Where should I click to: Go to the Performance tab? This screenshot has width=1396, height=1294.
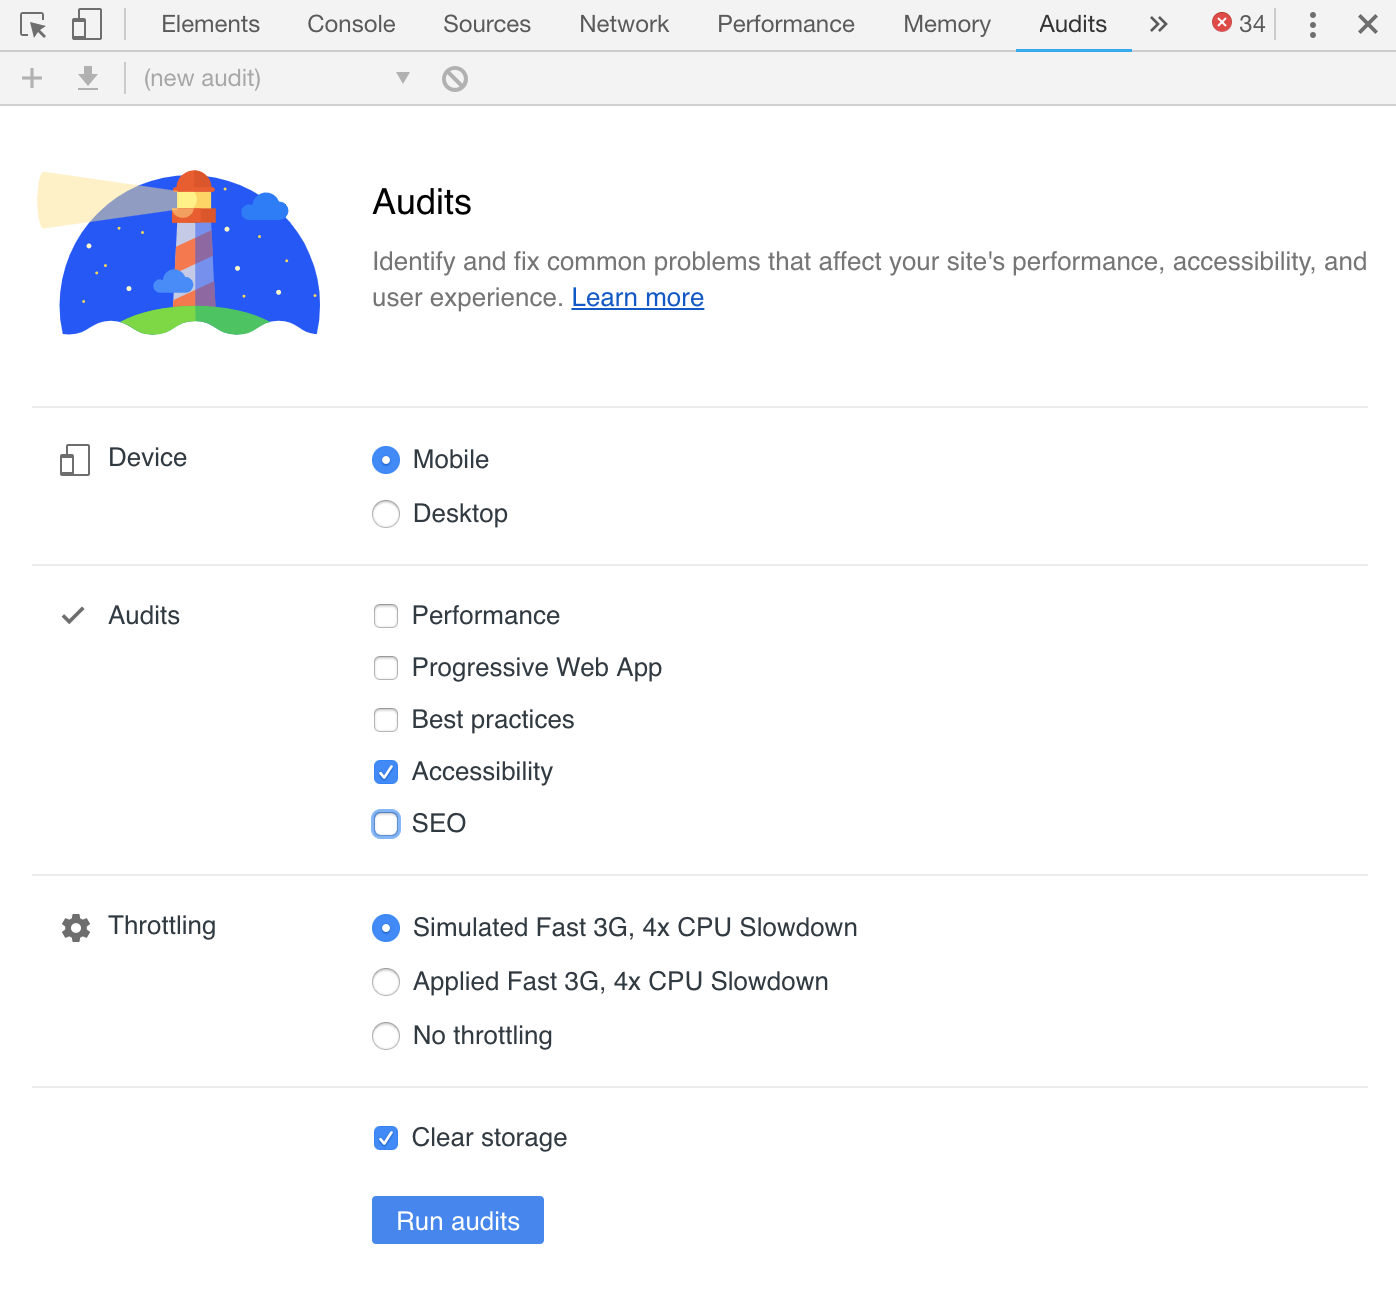[786, 24]
